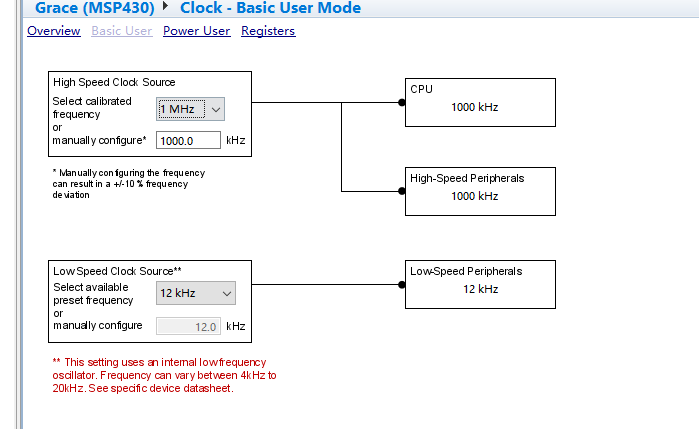Open the Registers link
The height and width of the screenshot is (429, 699).
coord(268,31)
